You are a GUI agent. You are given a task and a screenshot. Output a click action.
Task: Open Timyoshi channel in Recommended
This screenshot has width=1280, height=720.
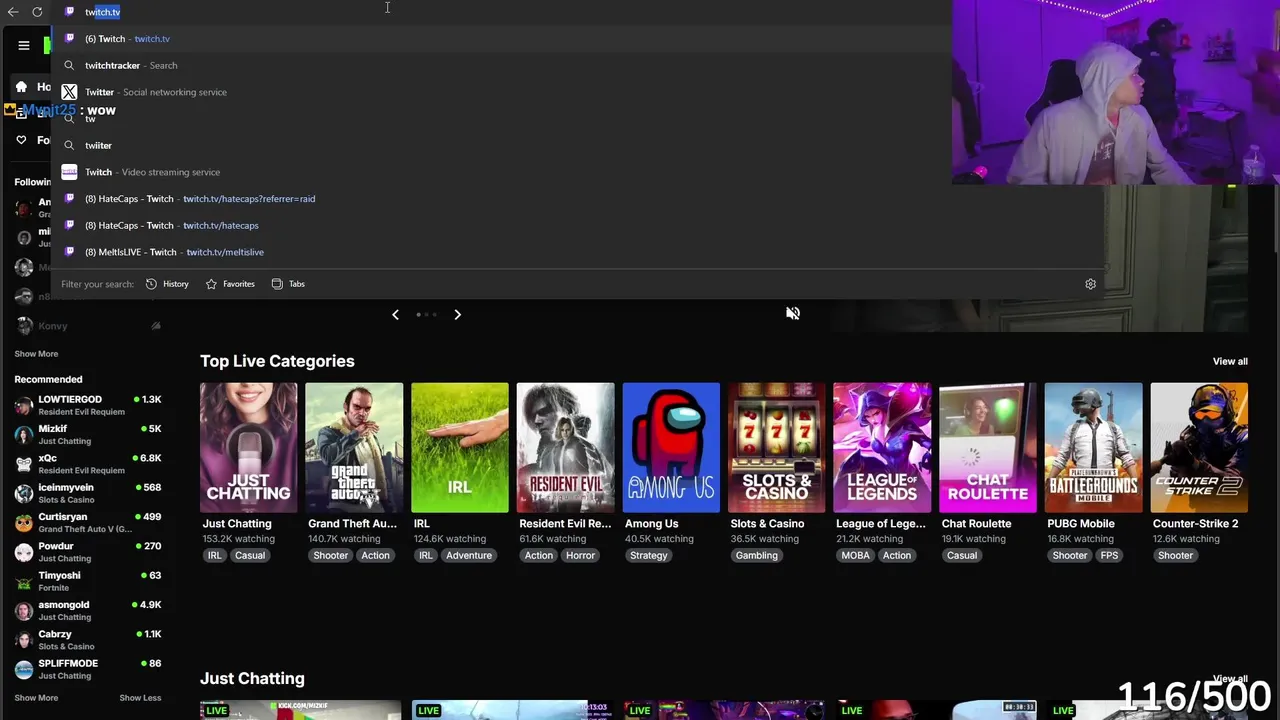(x=88, y=581)
